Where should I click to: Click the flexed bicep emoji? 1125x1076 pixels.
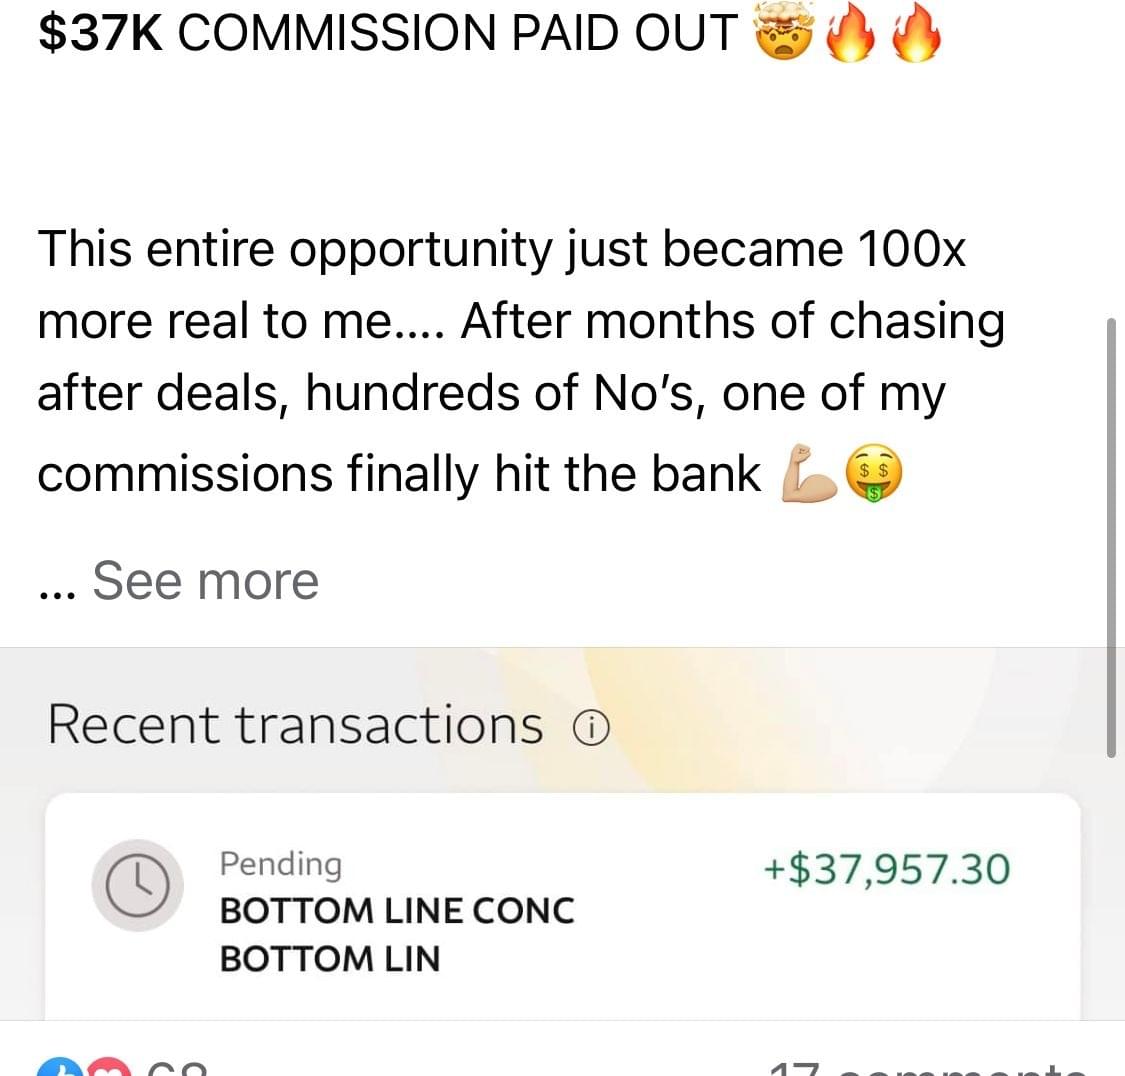coord(806,474)
